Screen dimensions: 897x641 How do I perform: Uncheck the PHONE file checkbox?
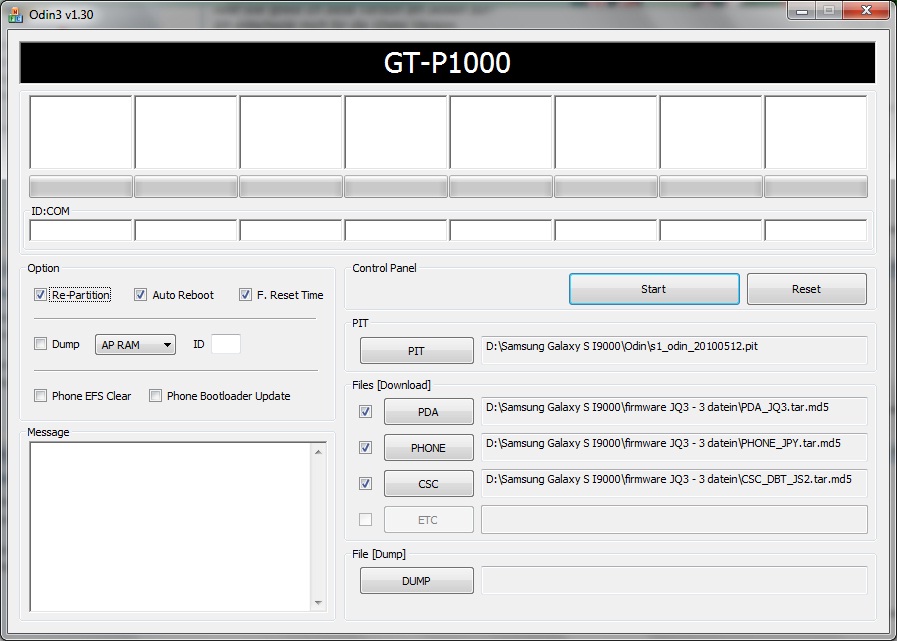(x=365, y=448)
